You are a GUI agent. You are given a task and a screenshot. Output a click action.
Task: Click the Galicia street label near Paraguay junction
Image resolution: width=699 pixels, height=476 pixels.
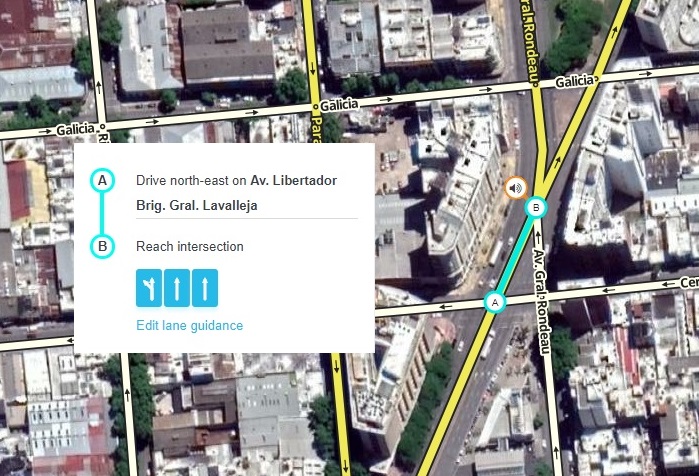339,105
